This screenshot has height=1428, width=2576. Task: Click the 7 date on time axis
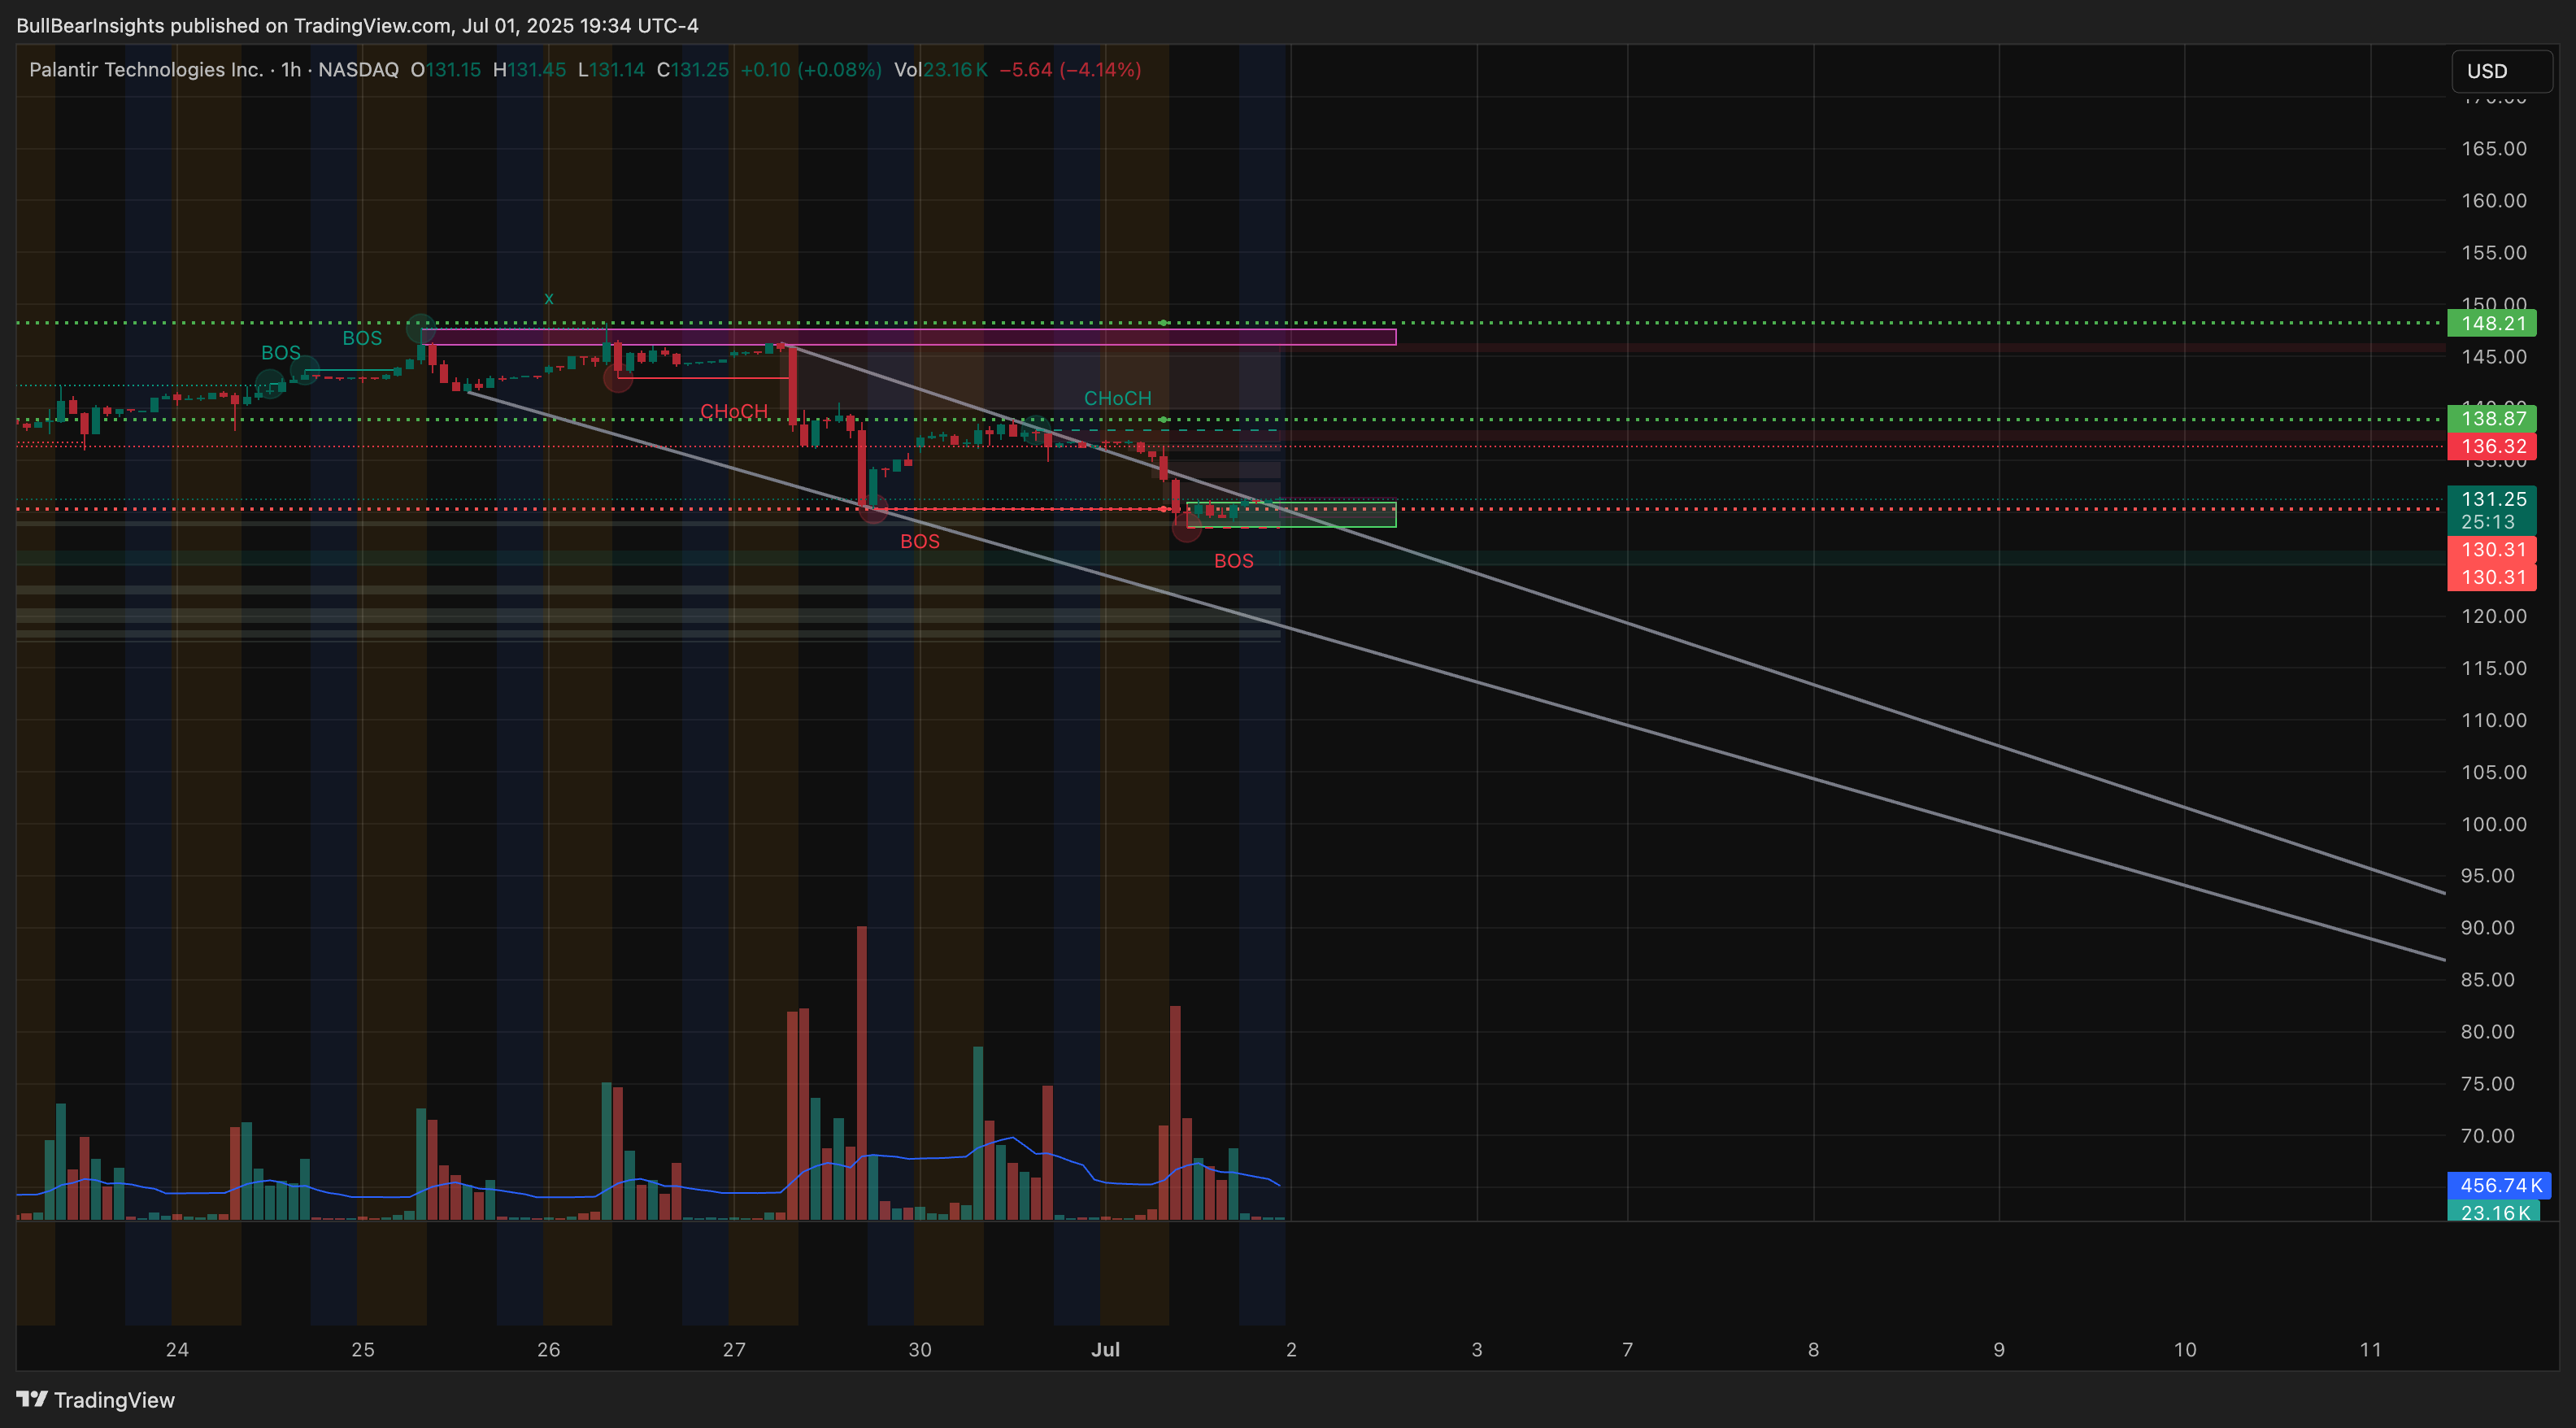pyautogui.click(x=1628, y=1350)
